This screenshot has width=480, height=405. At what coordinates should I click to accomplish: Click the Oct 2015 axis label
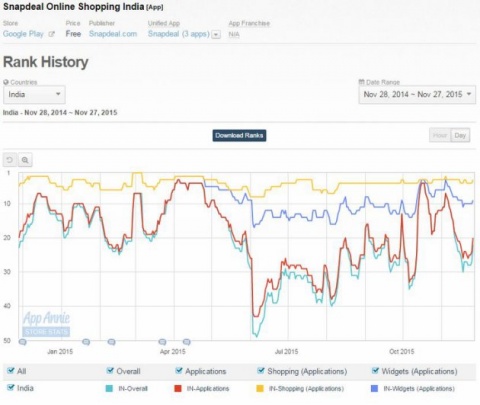click(402, 352)
